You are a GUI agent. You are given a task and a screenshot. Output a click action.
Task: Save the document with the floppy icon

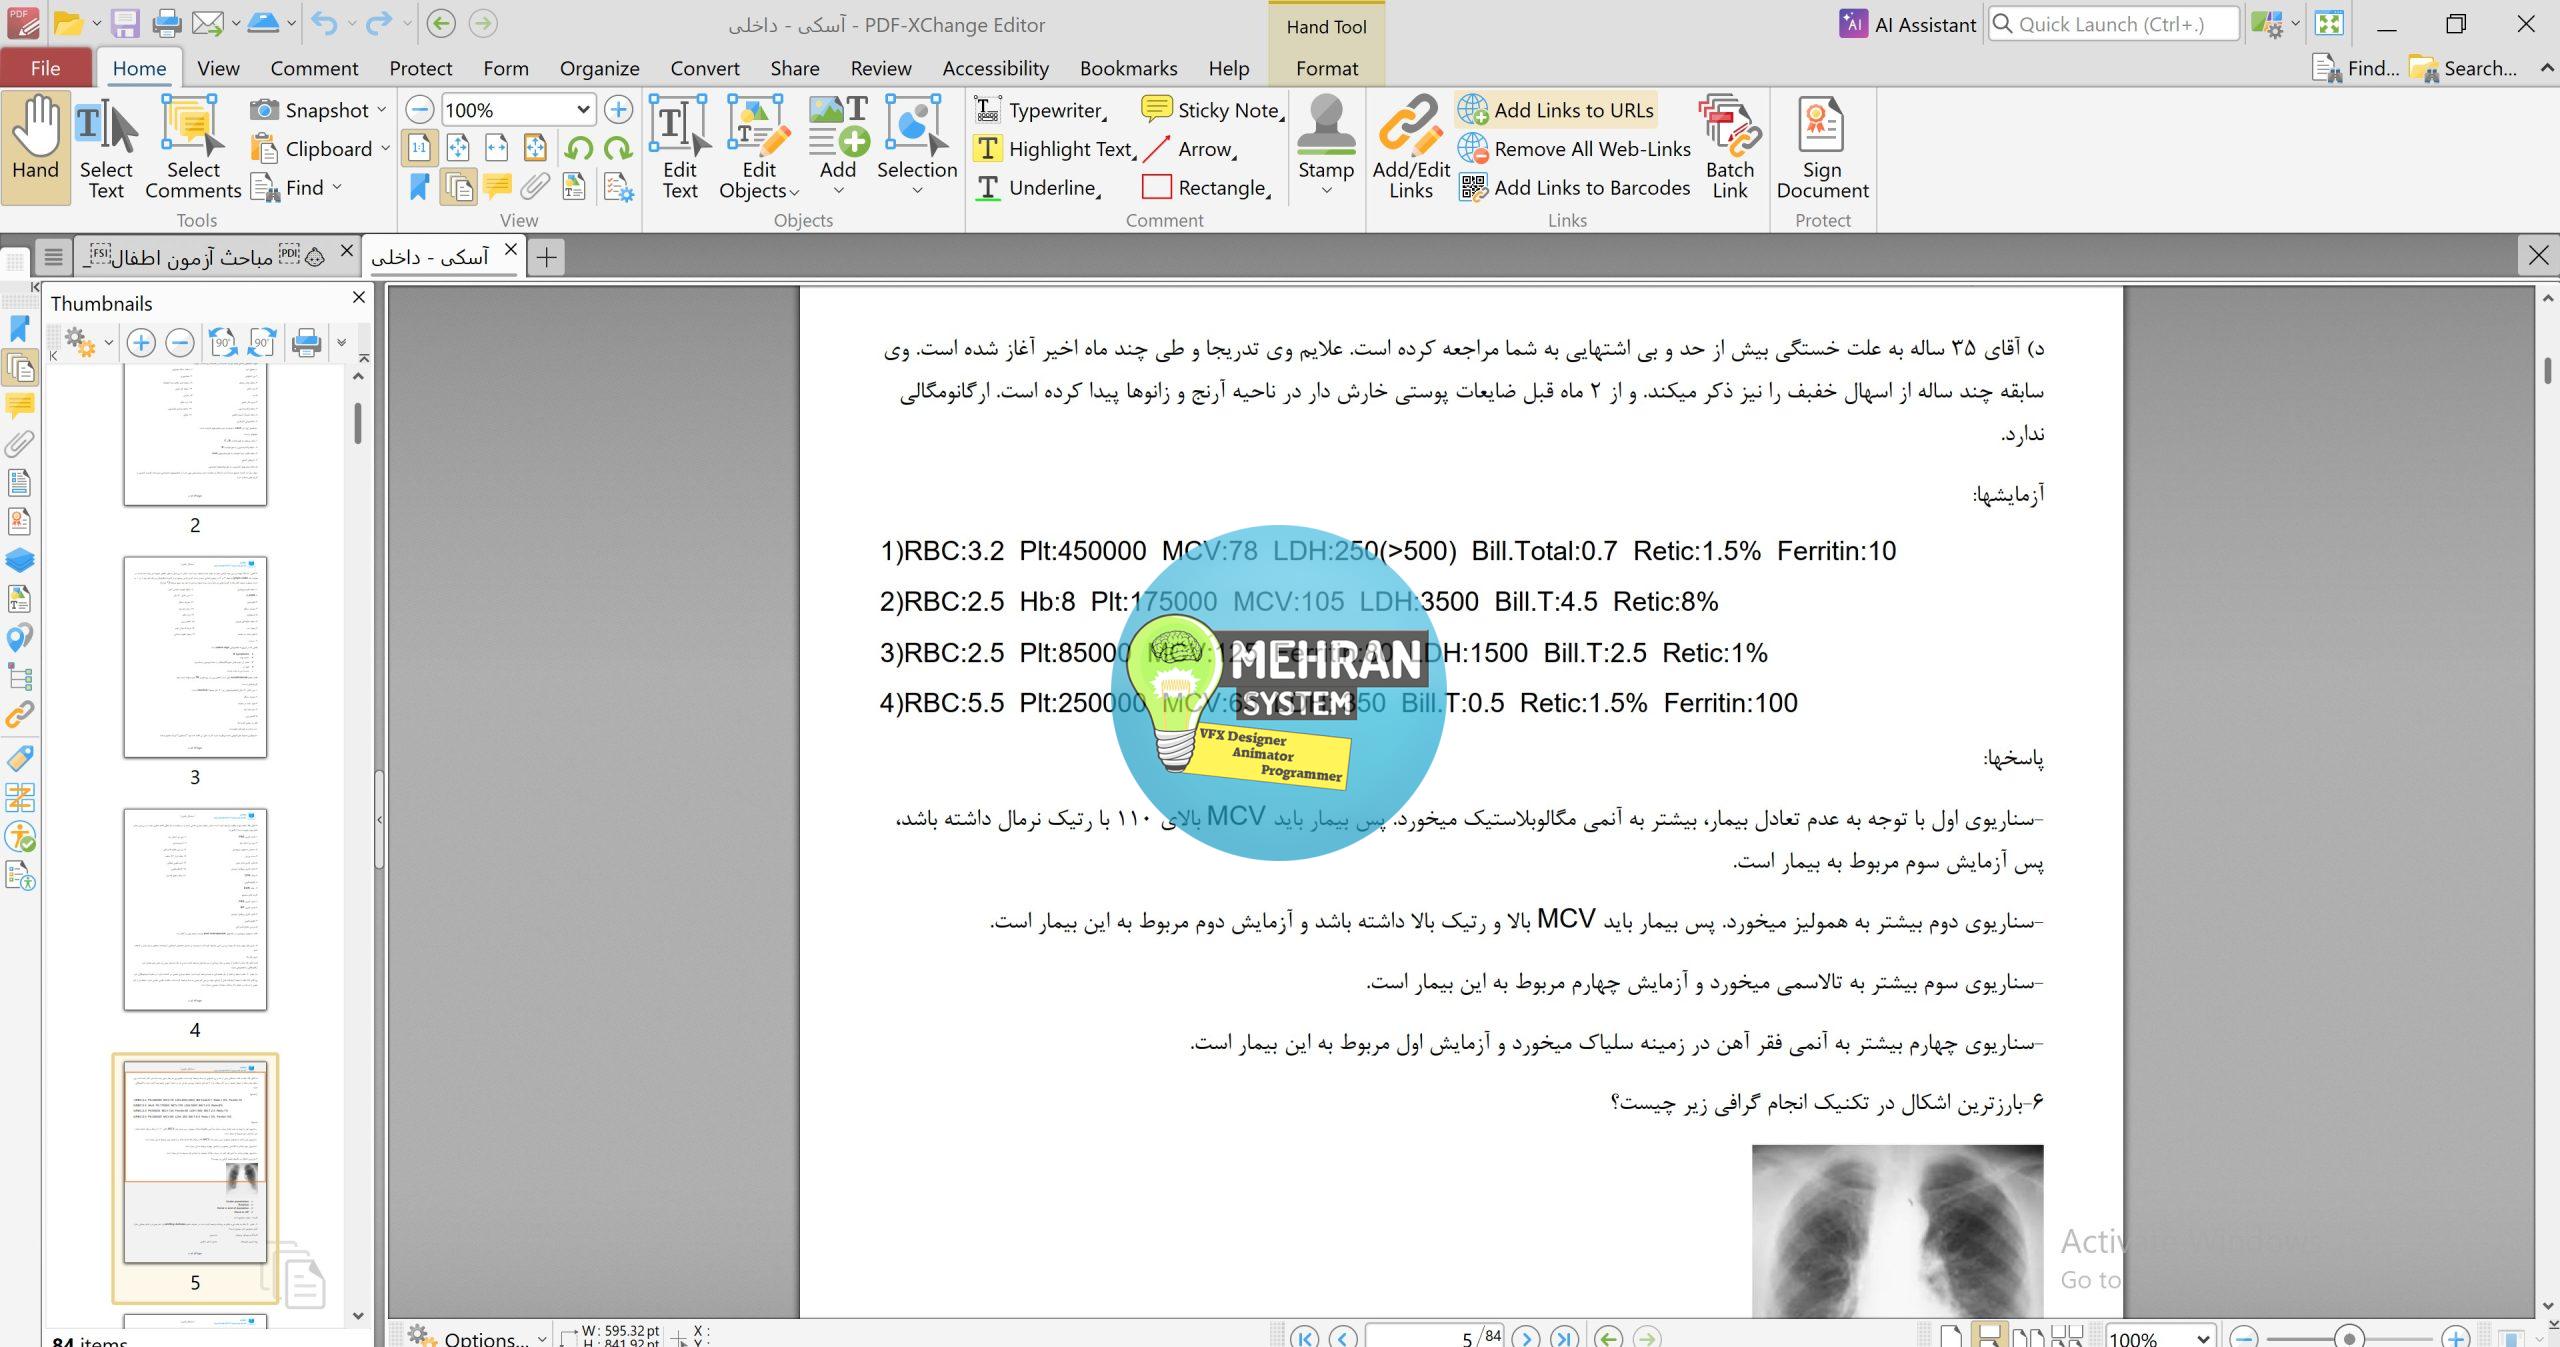click(126, 24)
